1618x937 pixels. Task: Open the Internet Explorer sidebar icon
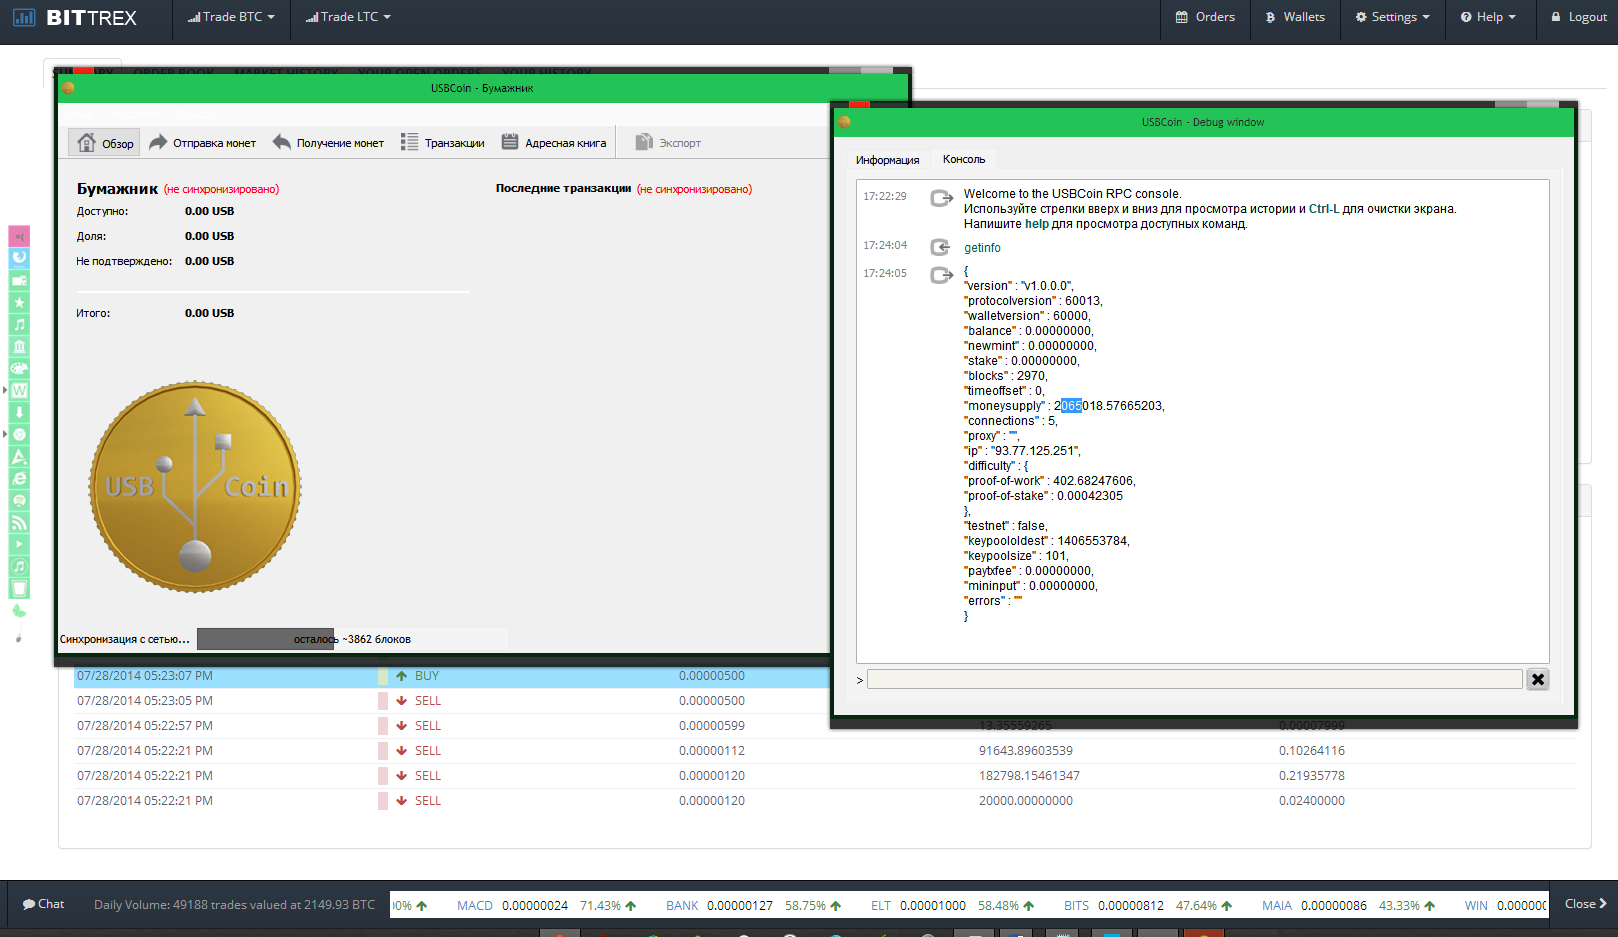tap(19, 478)
